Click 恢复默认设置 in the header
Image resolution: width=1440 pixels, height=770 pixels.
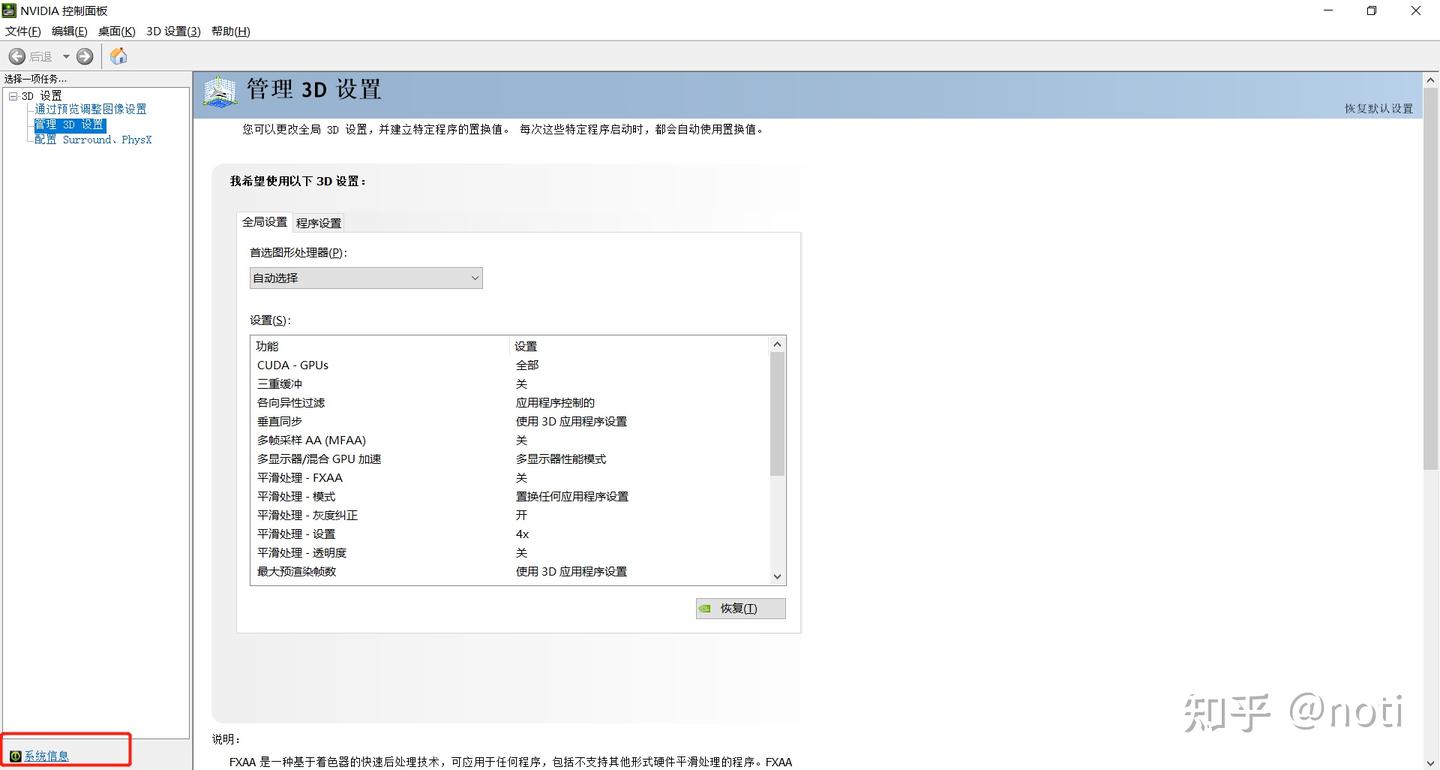1378,108
